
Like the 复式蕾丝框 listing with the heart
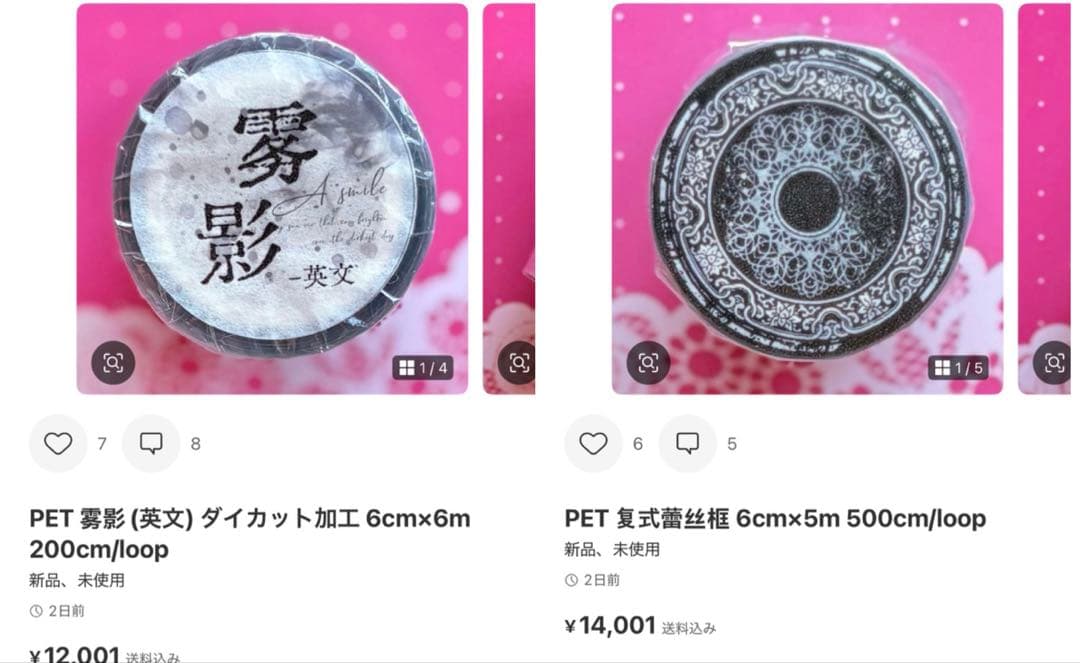[x=593, y=443]
